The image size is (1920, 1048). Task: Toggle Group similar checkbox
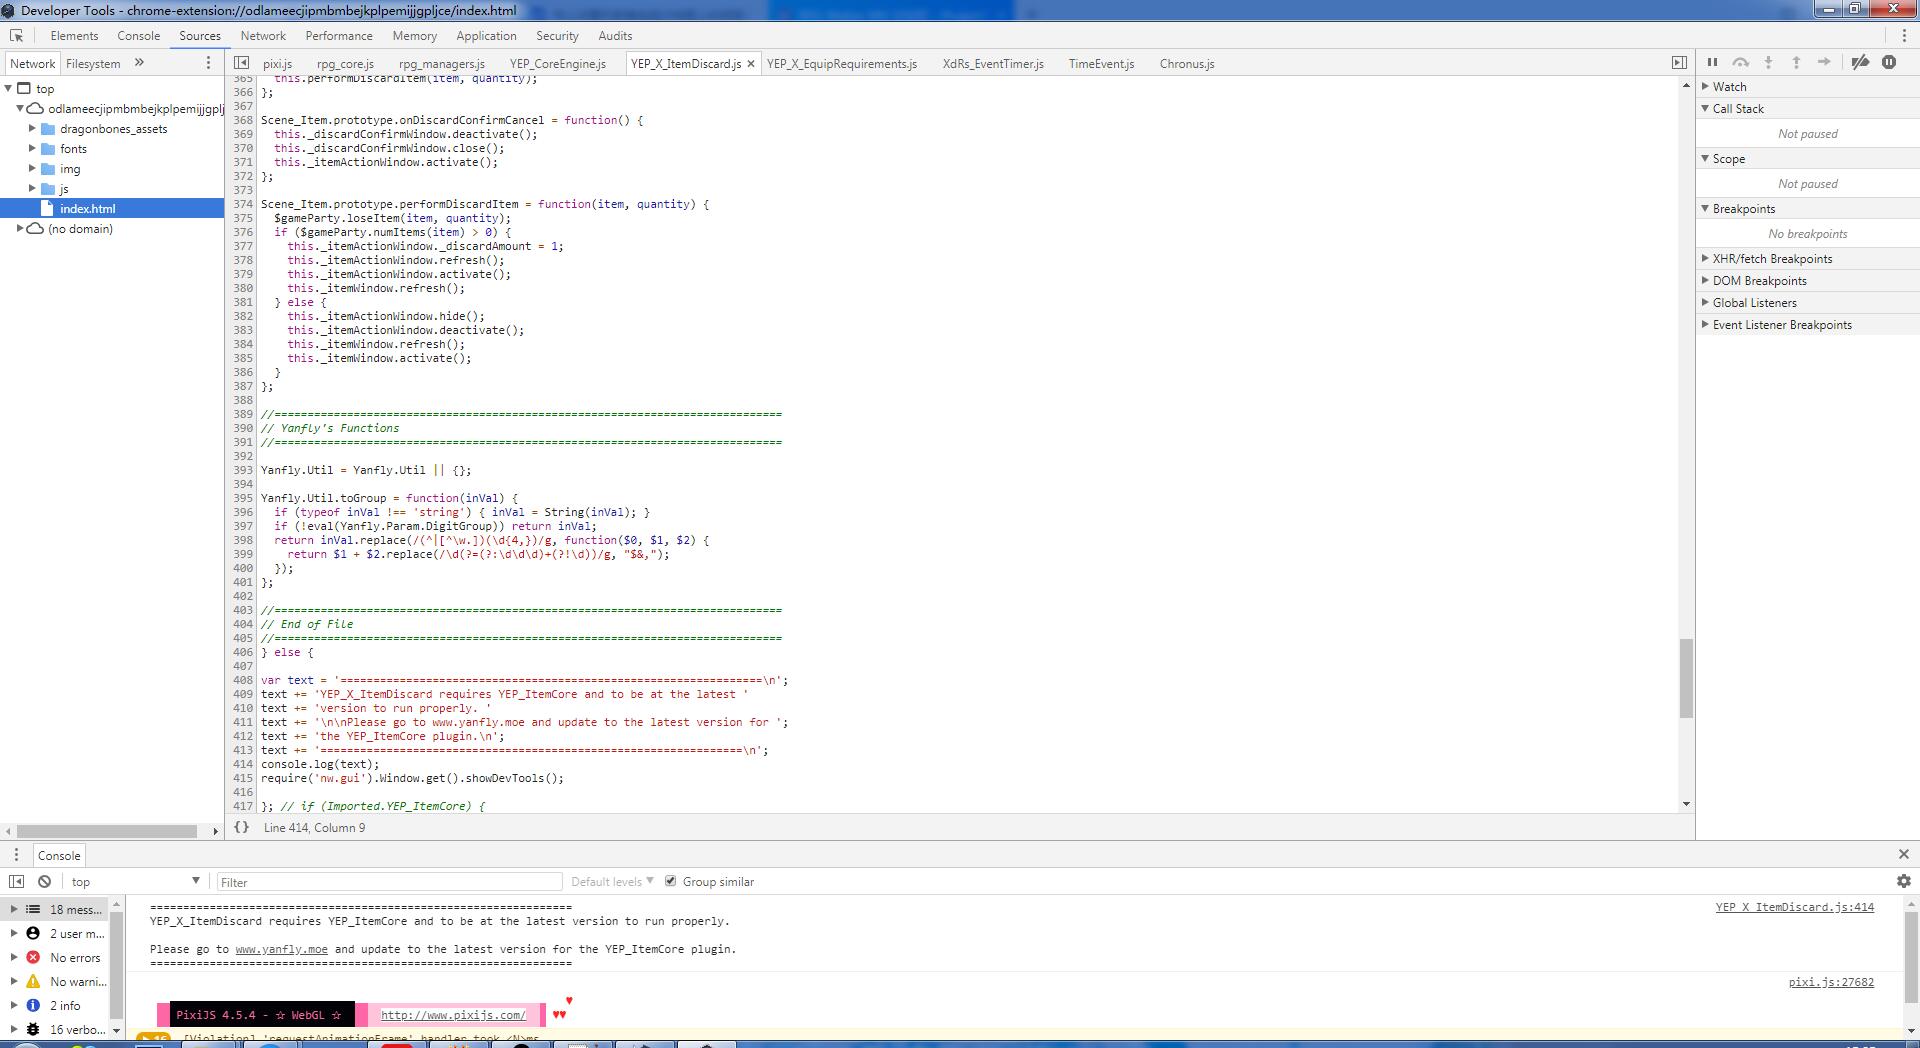tap(670, 881)
